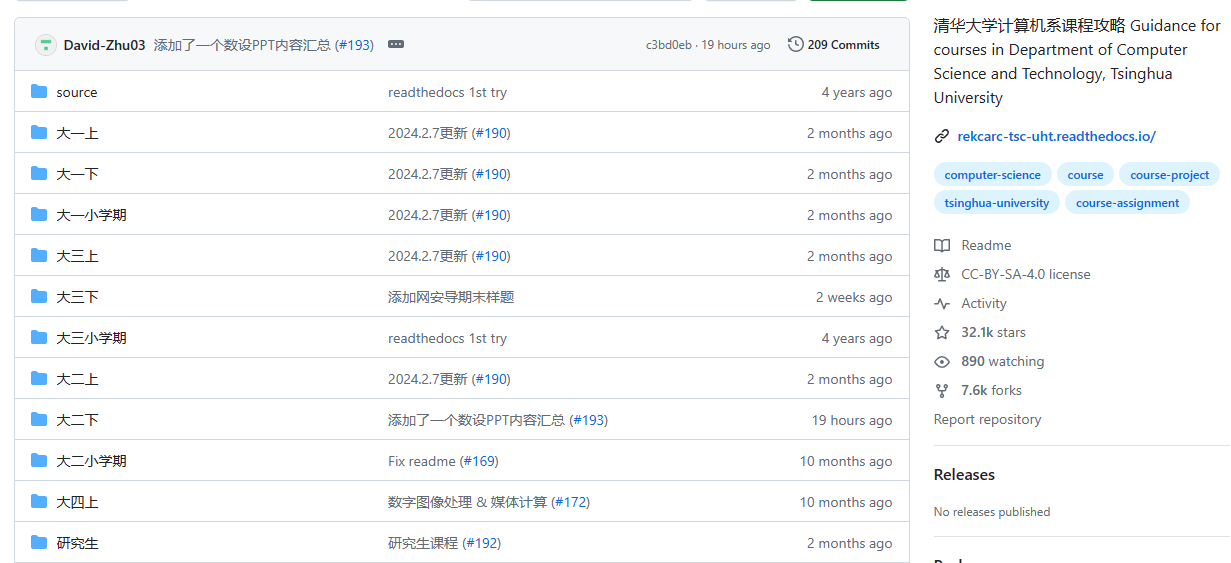The image size is (1231, 563).
Task: Open '数字图像处理 & 媒体计算' commit message
Action: coord(467,502)
